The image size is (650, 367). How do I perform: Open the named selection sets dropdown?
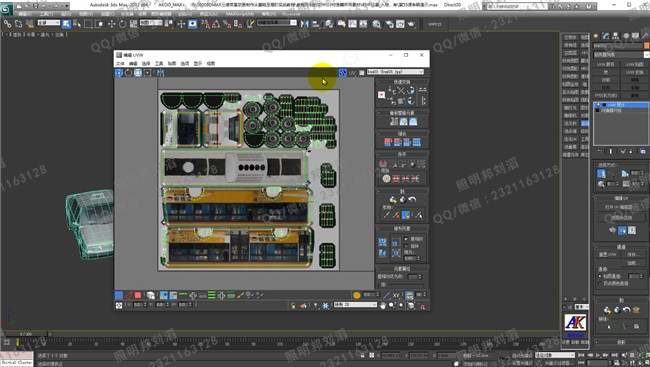(276, 23)
